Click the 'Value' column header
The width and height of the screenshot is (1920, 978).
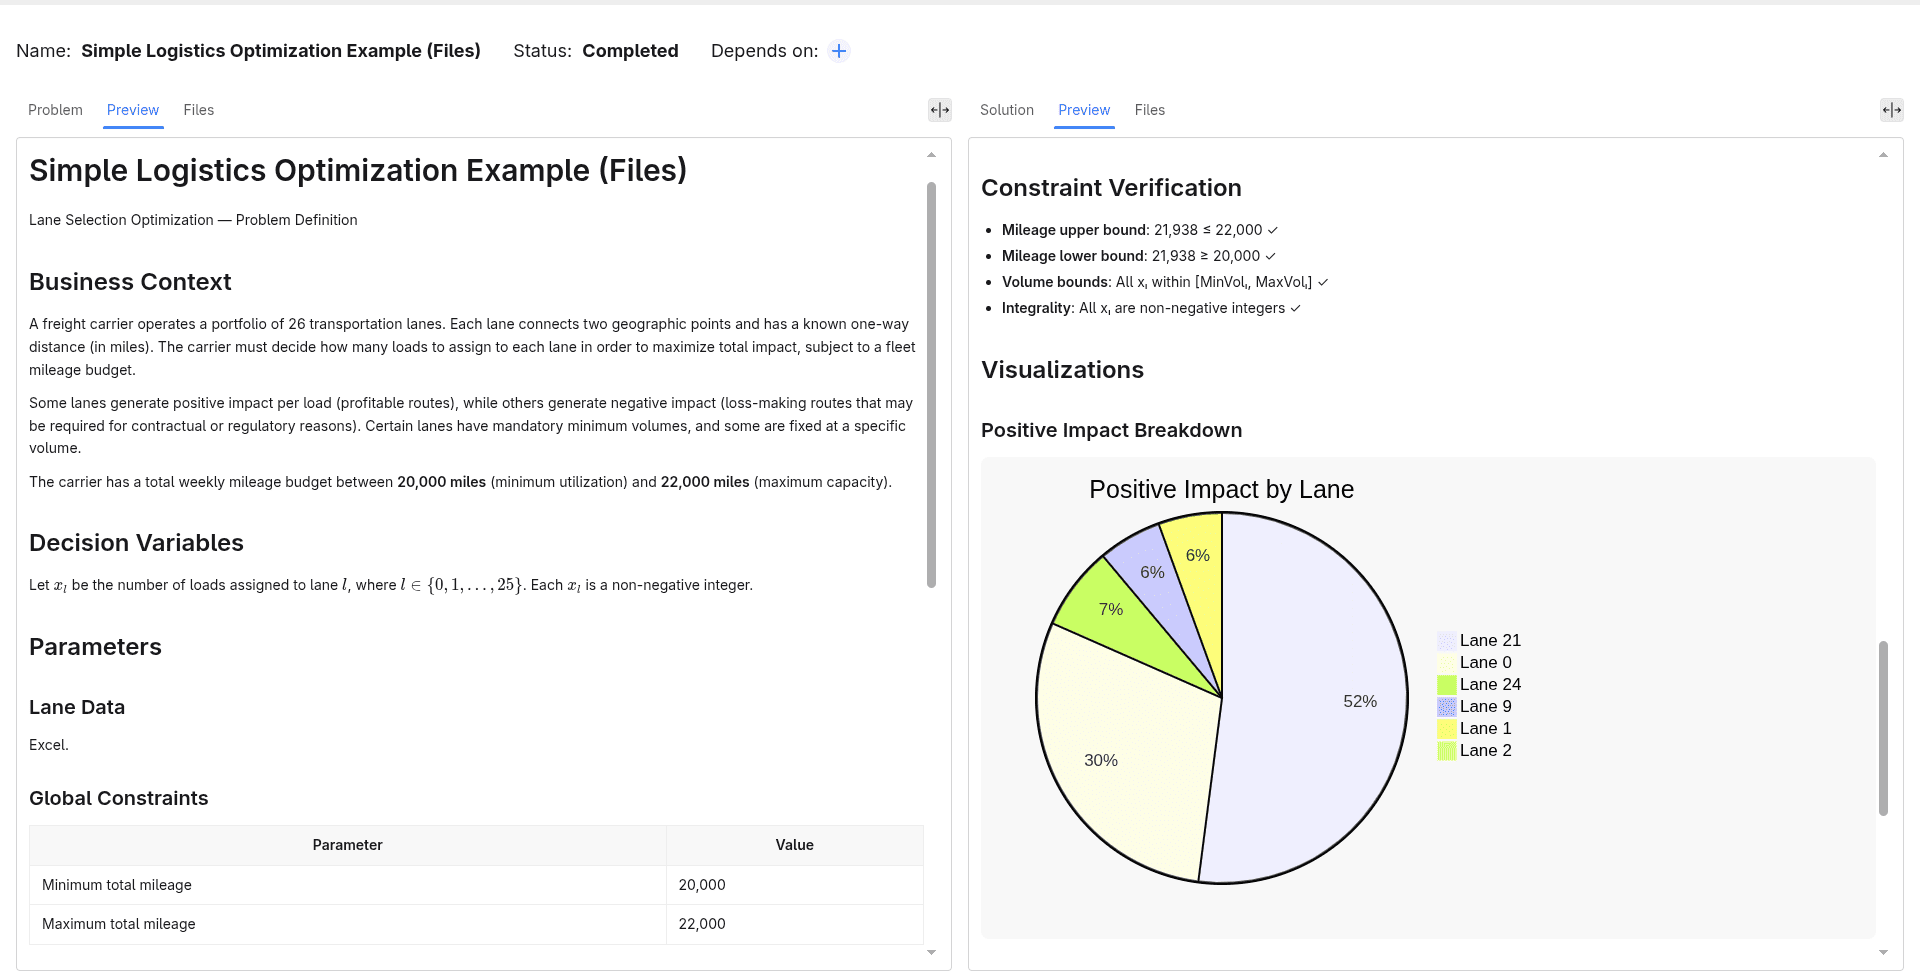tap(795, 845)
